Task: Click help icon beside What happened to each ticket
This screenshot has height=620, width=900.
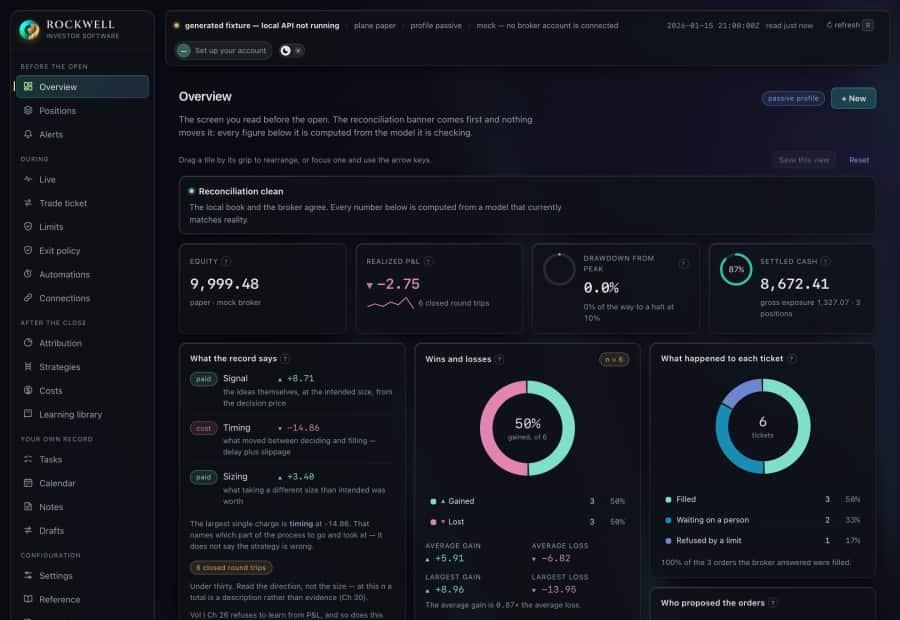Action: pos(792,359)
